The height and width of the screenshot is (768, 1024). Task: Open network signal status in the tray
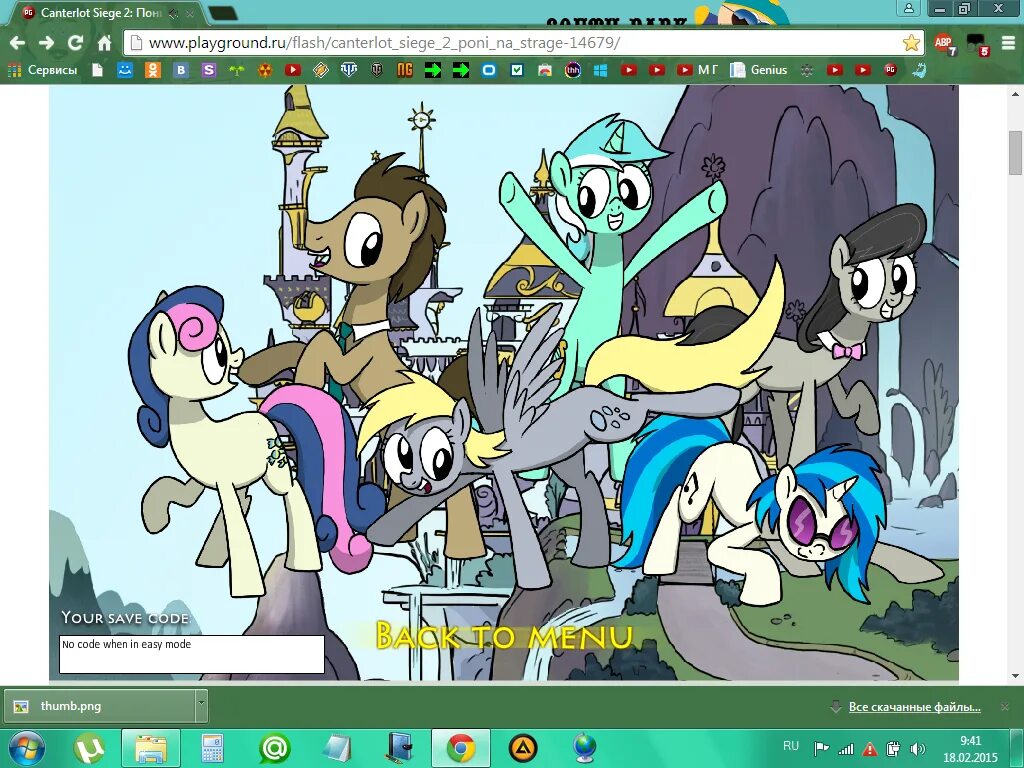tap(846, 749)
